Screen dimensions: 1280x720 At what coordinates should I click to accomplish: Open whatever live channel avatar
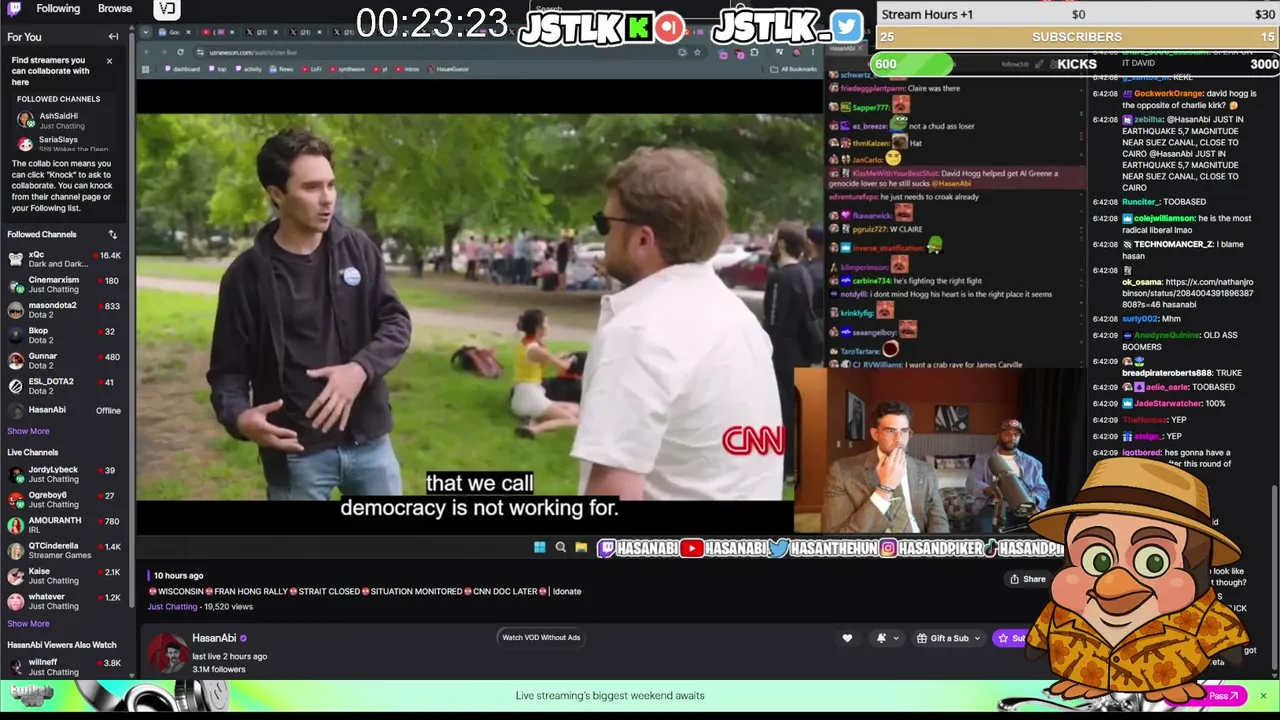click(x=15, y=601)
